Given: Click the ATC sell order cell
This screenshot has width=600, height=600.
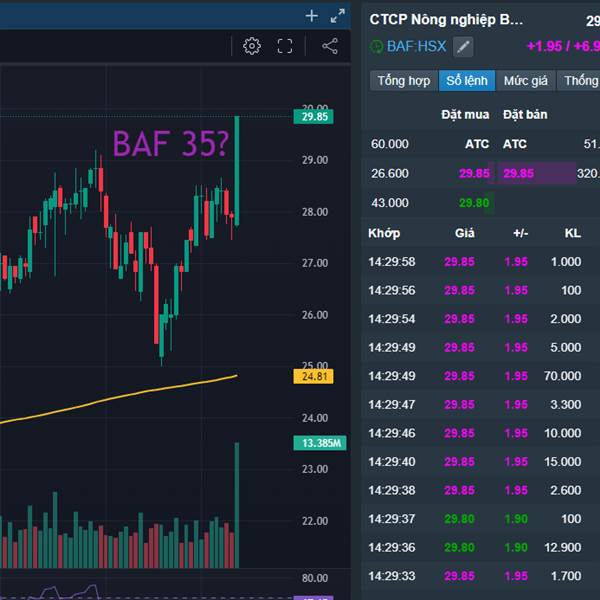Looking at the screenshot, I should pyautogui.click(x=515, y=144).
